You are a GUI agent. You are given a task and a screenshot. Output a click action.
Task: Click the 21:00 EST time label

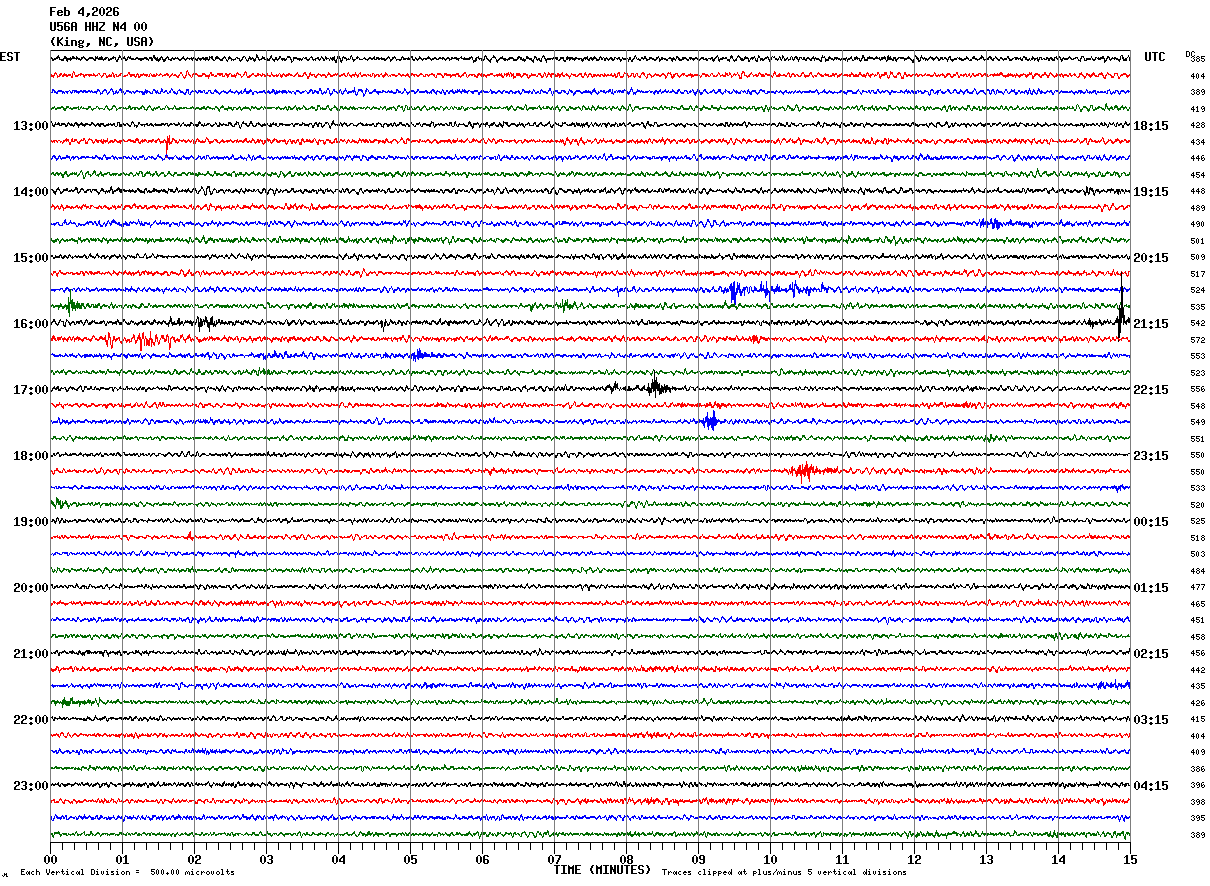pyautogui.click(x=31, y=654)
